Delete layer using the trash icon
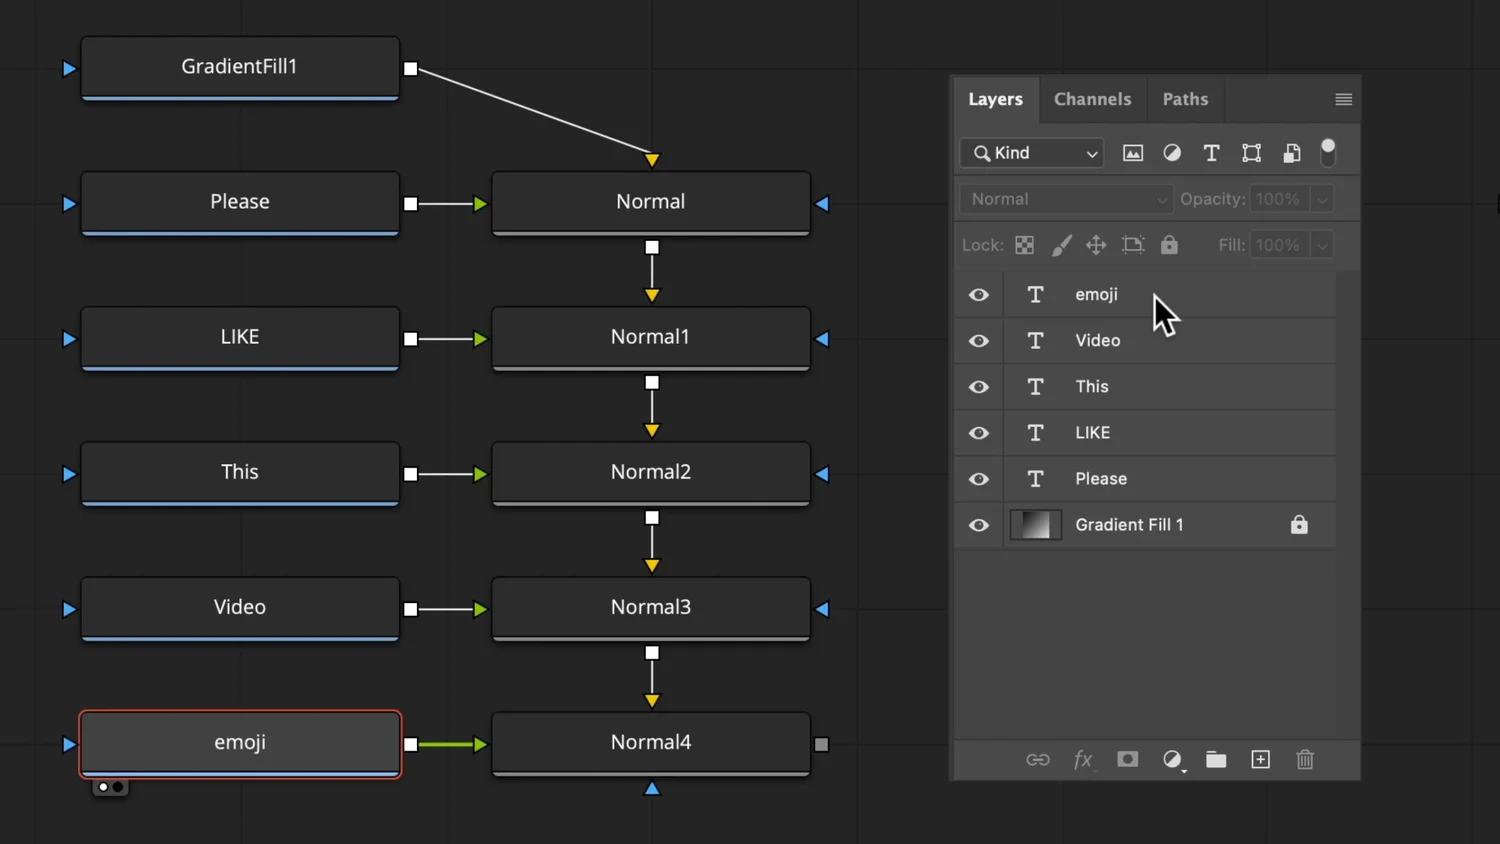Screen dimensions: 1500x844 (1304, 760)
